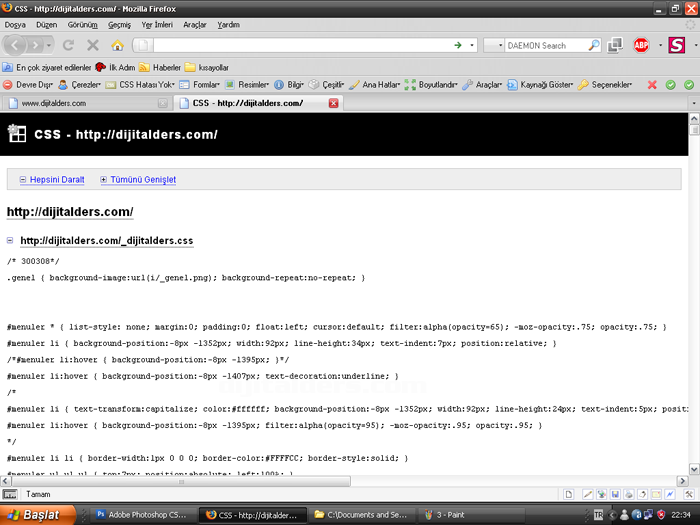This screenshot has width=700, height=525.
Task: Go back using the back arrow button
Action: click(15, 45)
